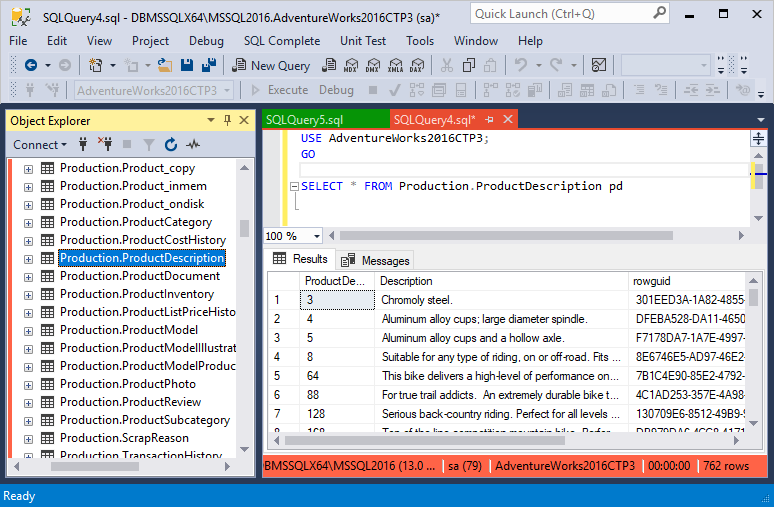This screenshot has width=774, height=507.
Task: Click the navigate backward arrow icon
Action: tap(31, 65)
